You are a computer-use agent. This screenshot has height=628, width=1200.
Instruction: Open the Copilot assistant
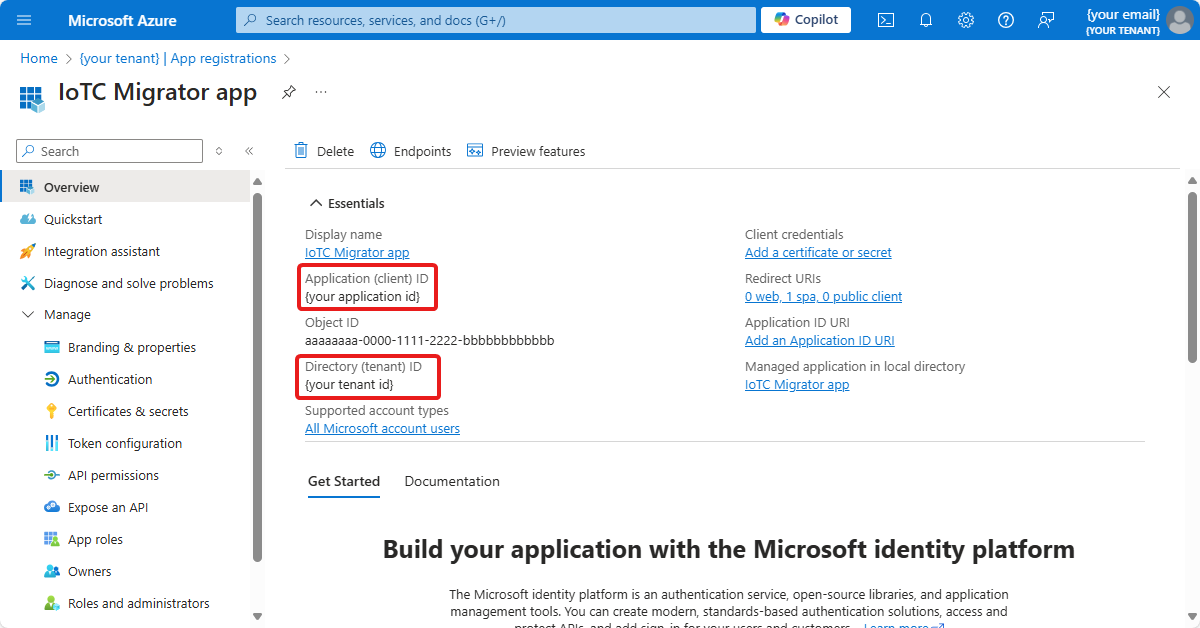805,19
